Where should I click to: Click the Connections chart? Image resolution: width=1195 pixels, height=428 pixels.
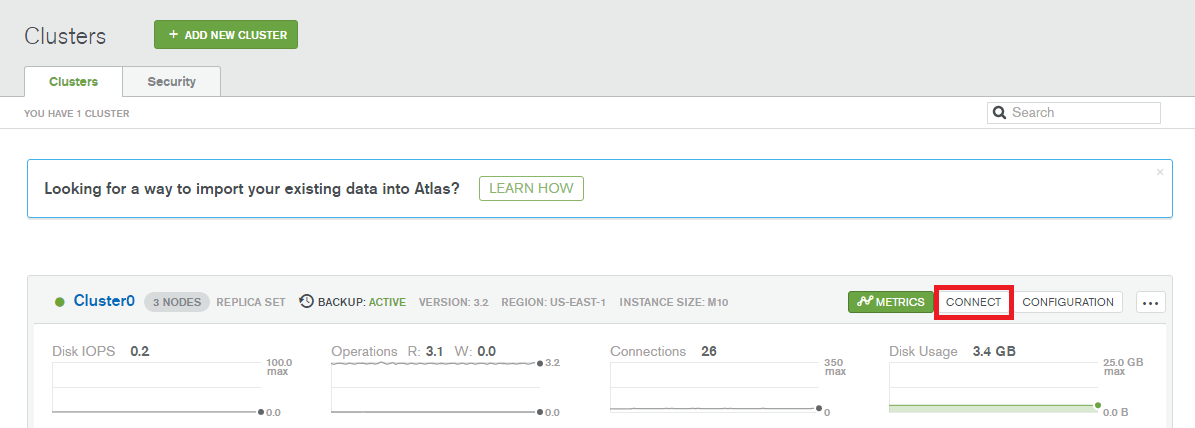712,388
